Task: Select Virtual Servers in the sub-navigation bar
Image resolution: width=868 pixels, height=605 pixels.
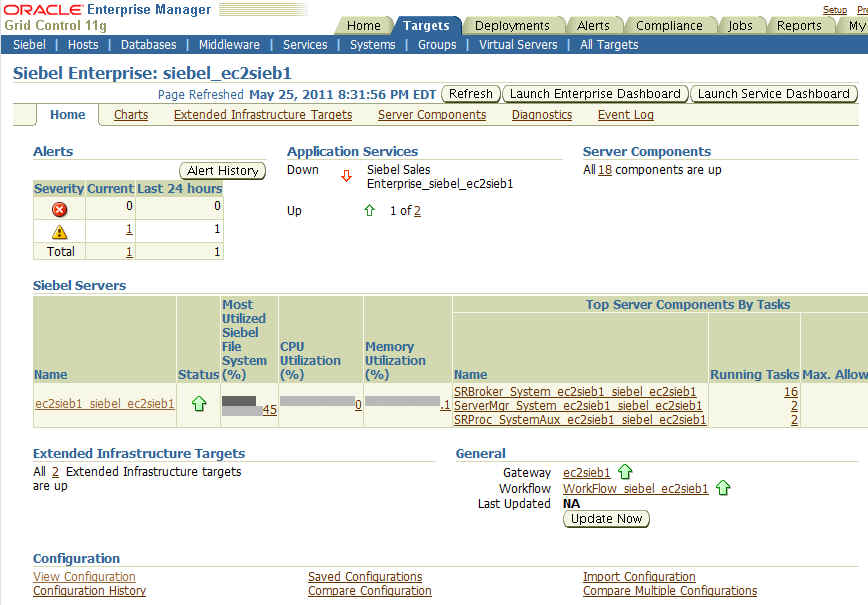Action: pyautogui.click(x=518, y=45)
